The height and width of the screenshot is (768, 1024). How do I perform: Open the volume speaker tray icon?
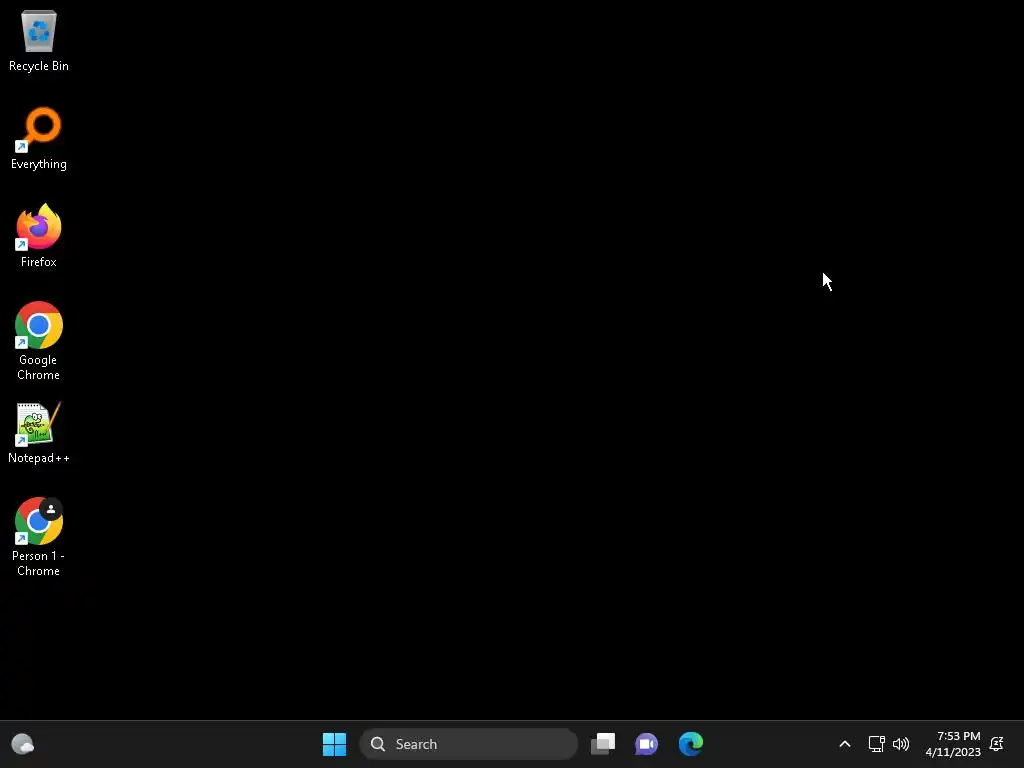[901, 744]
